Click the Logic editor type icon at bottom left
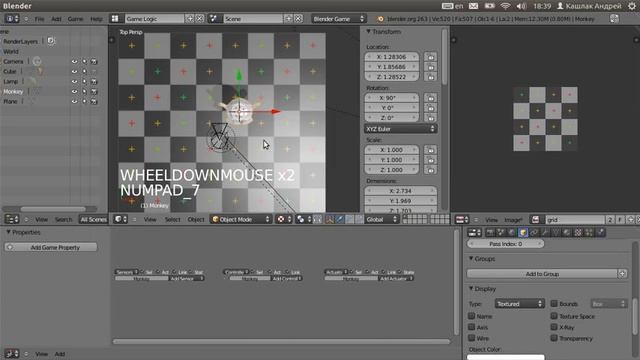Screen dimensions: 640x360 pos(11,353)
